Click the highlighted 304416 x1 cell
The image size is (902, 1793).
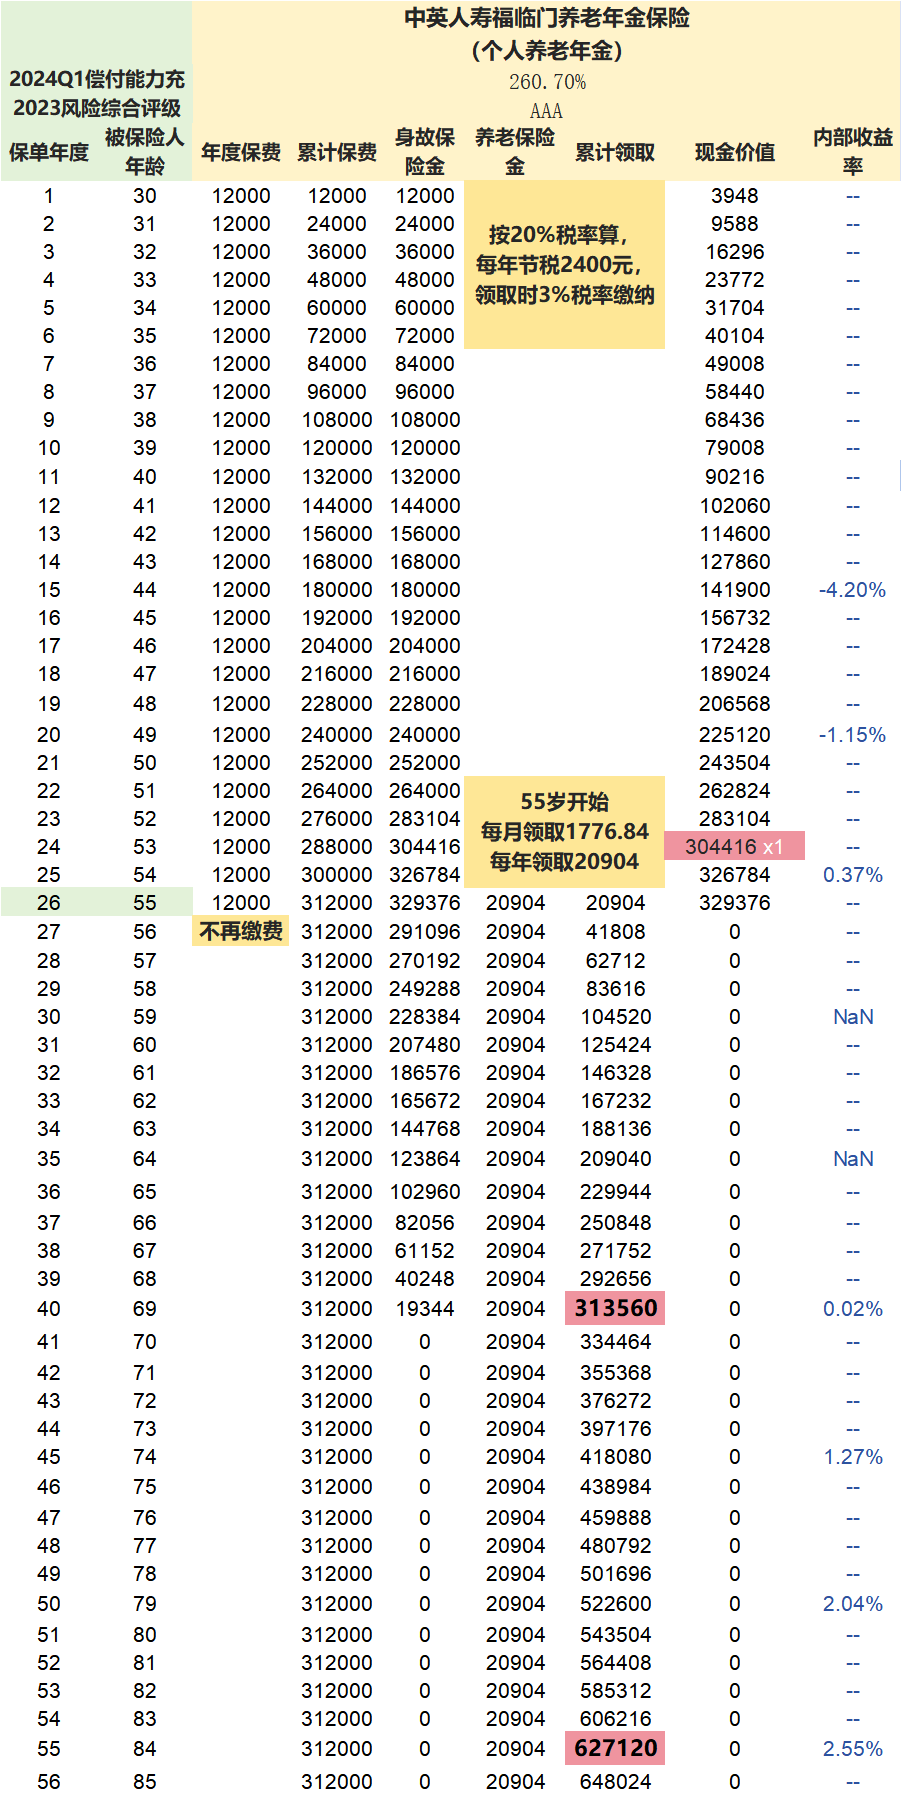point(735,847)
